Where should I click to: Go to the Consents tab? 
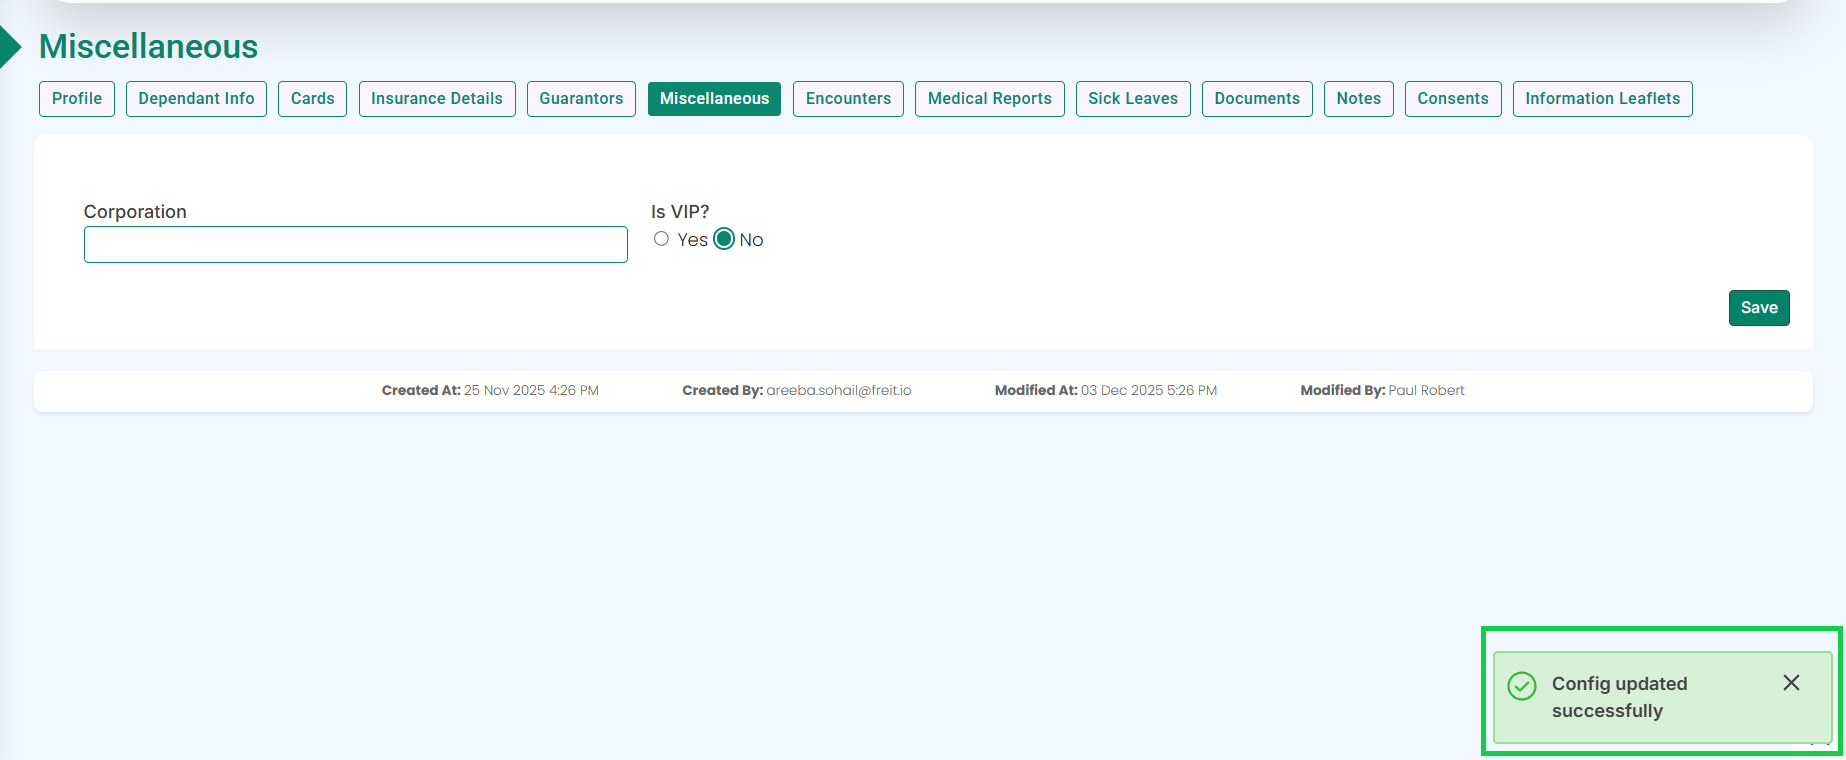1452,99
